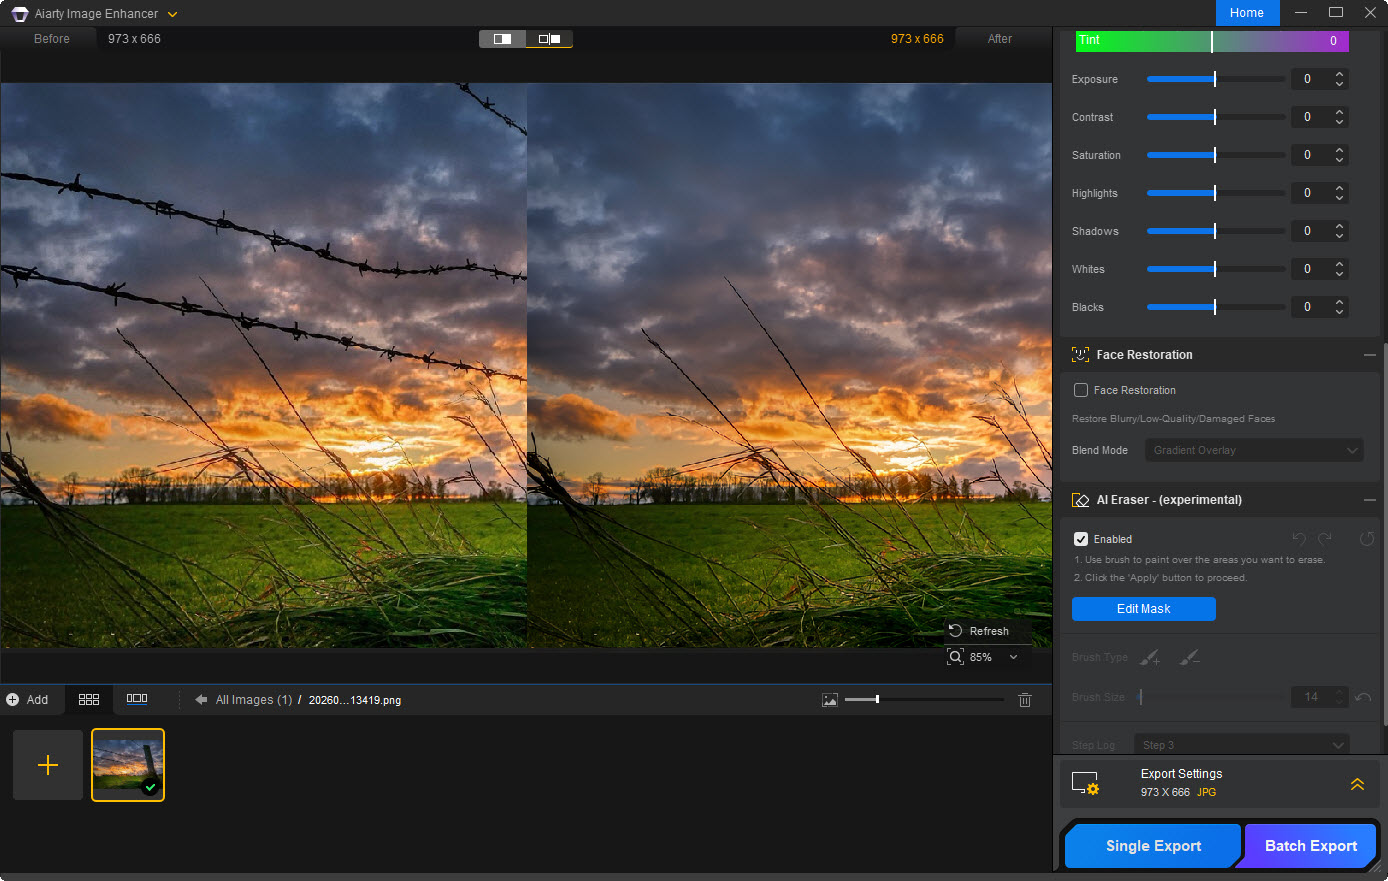The image size is (1388, 881).
Task: Expand the Export Settings panel
Action: (x=1357, y=784)
